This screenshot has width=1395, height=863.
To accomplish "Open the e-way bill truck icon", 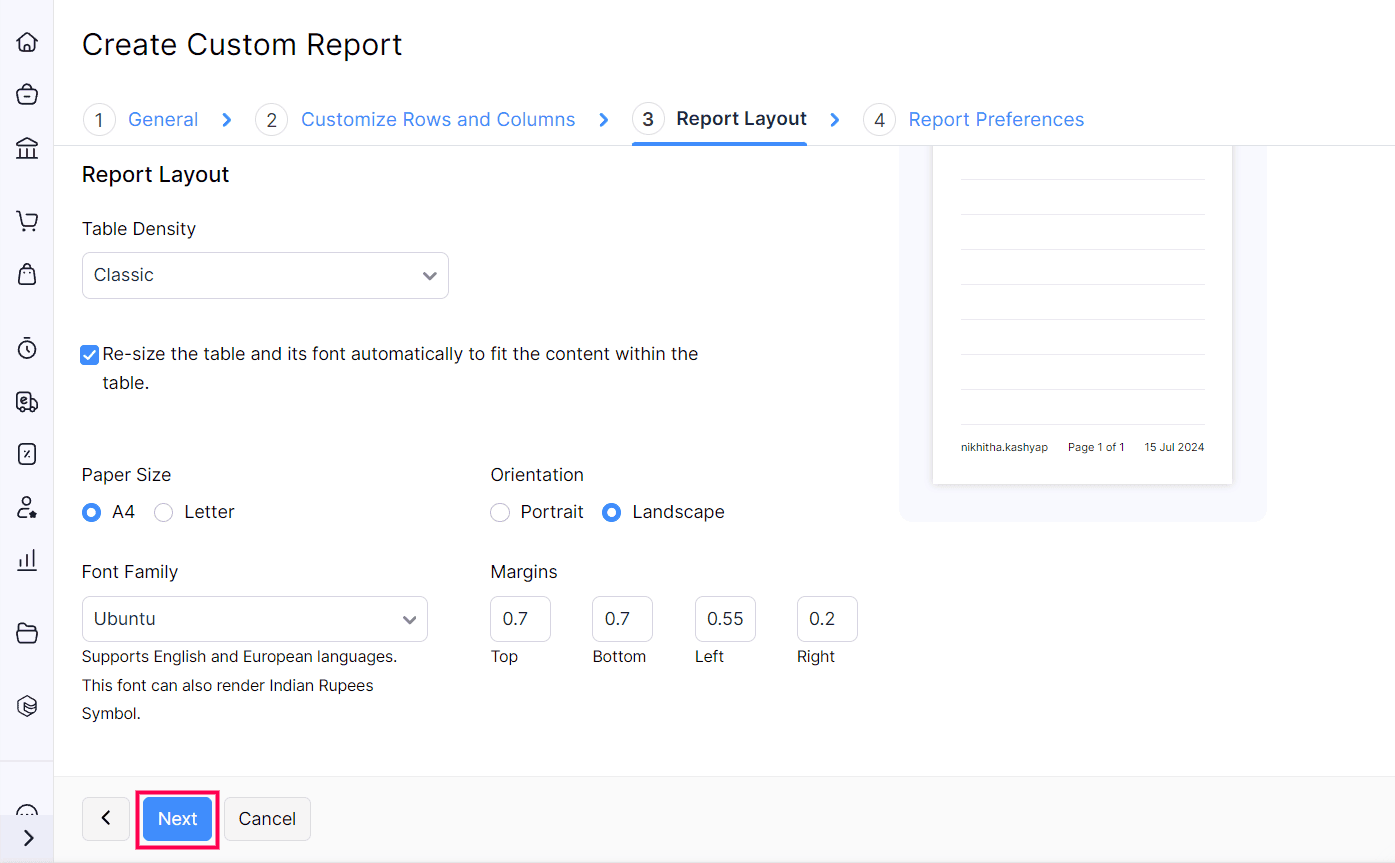I will pyautogui.click(x=27, y=401).
